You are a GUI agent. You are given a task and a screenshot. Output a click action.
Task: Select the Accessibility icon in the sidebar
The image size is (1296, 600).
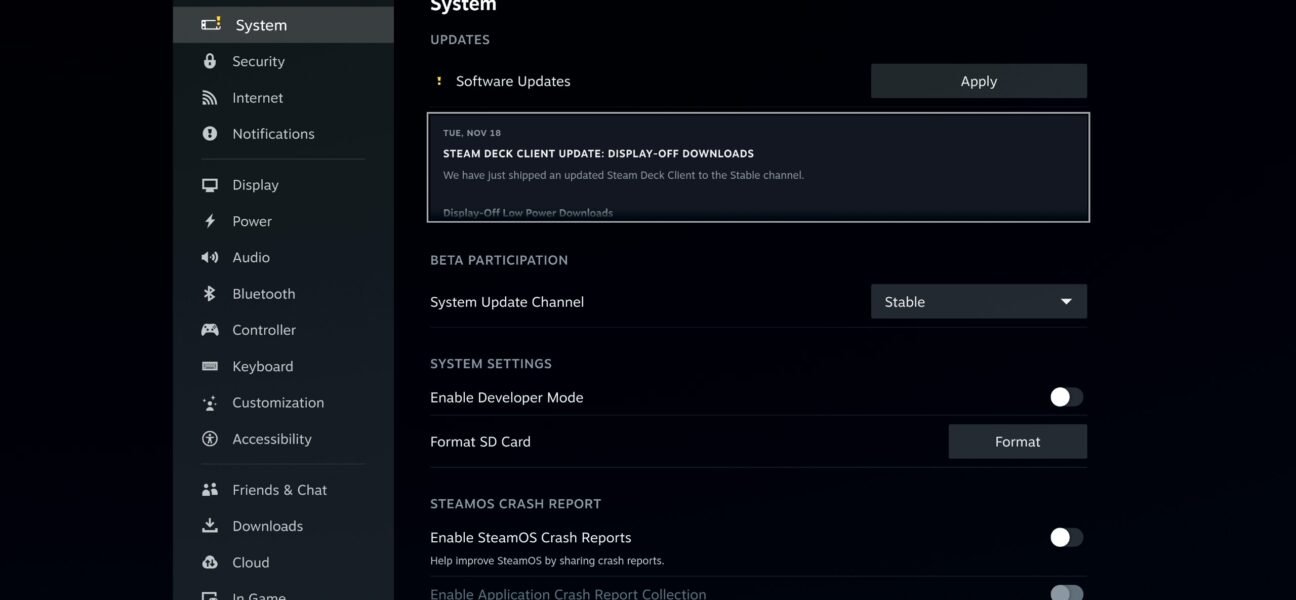pyautogui.click(x=209, y=438)
